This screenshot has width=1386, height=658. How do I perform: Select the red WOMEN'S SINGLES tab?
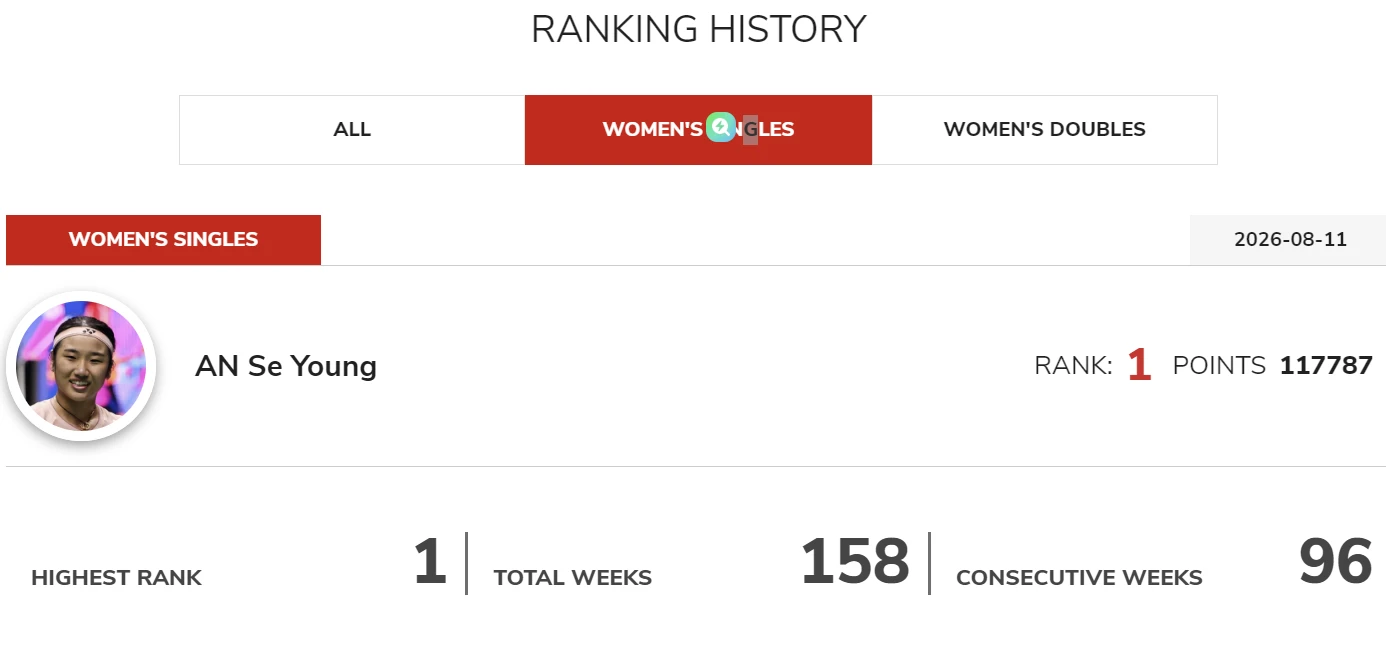(698, 130)
